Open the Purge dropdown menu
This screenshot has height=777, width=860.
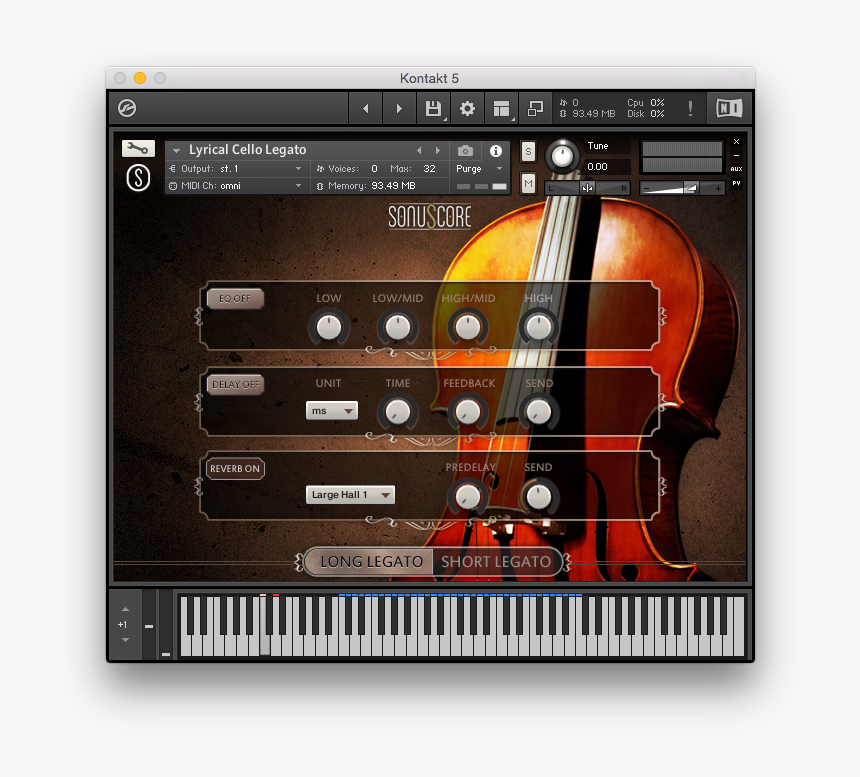(x=479, y=169)
